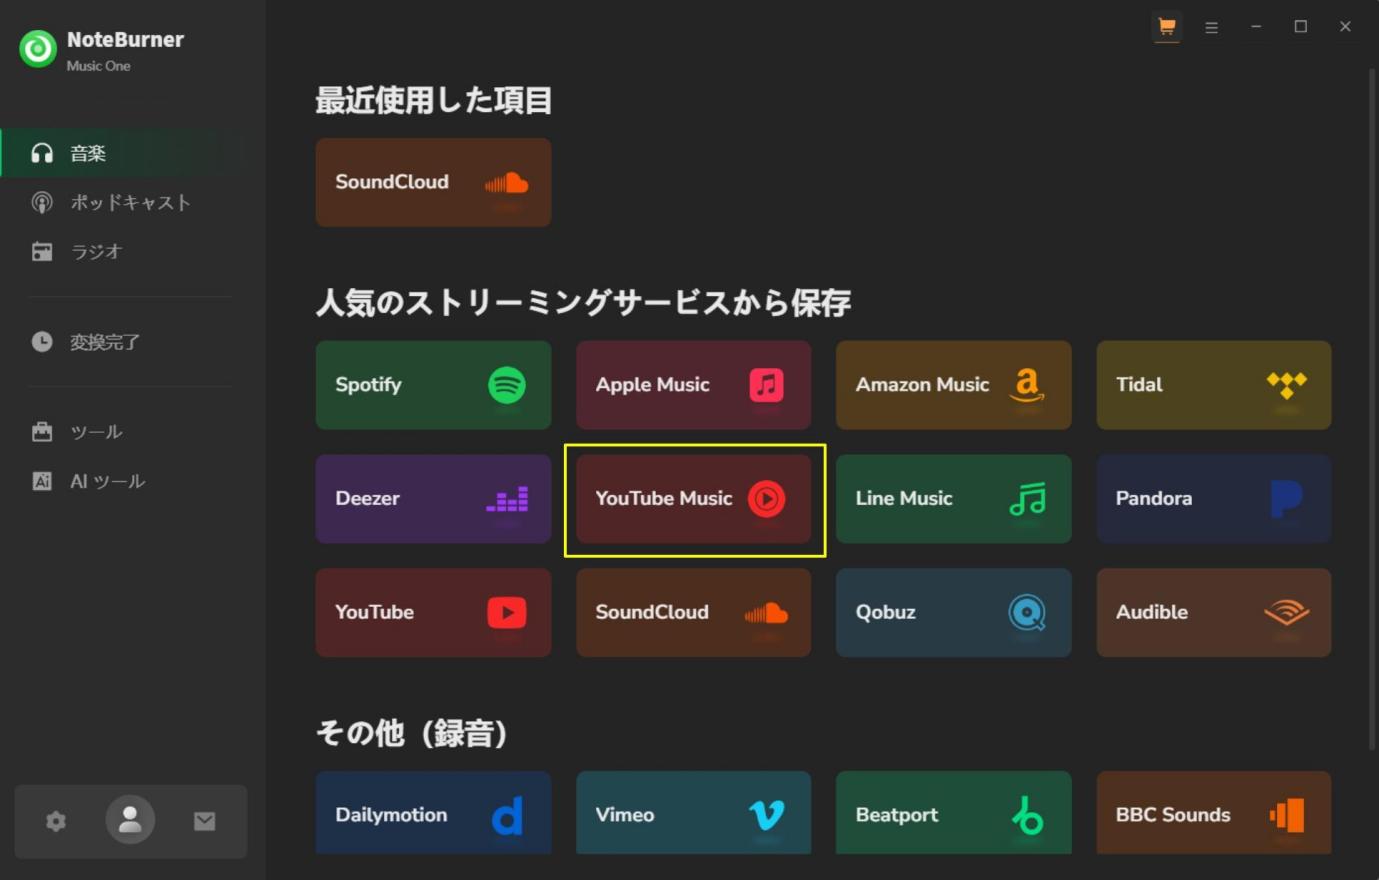Choose the Pandora service card
The image size is (1379, 880).
pos(1214,499)
